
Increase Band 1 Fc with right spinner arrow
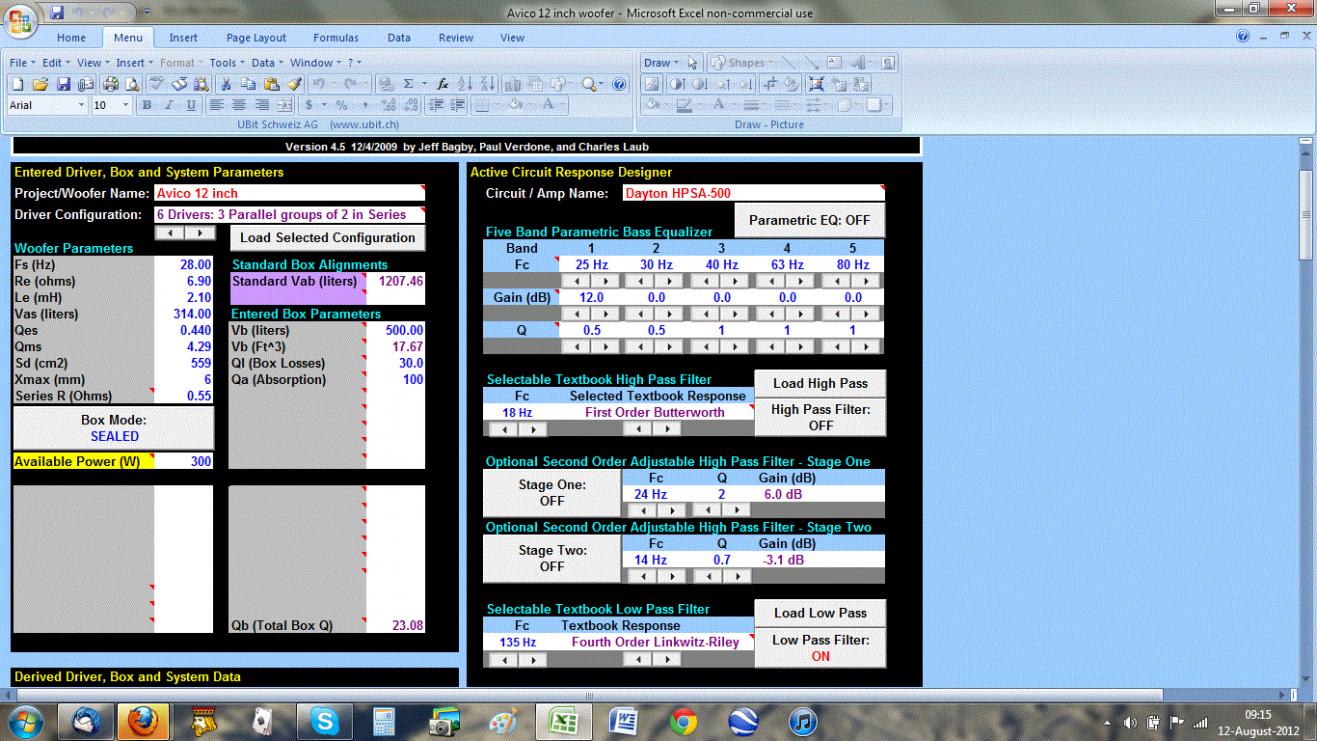607,282
